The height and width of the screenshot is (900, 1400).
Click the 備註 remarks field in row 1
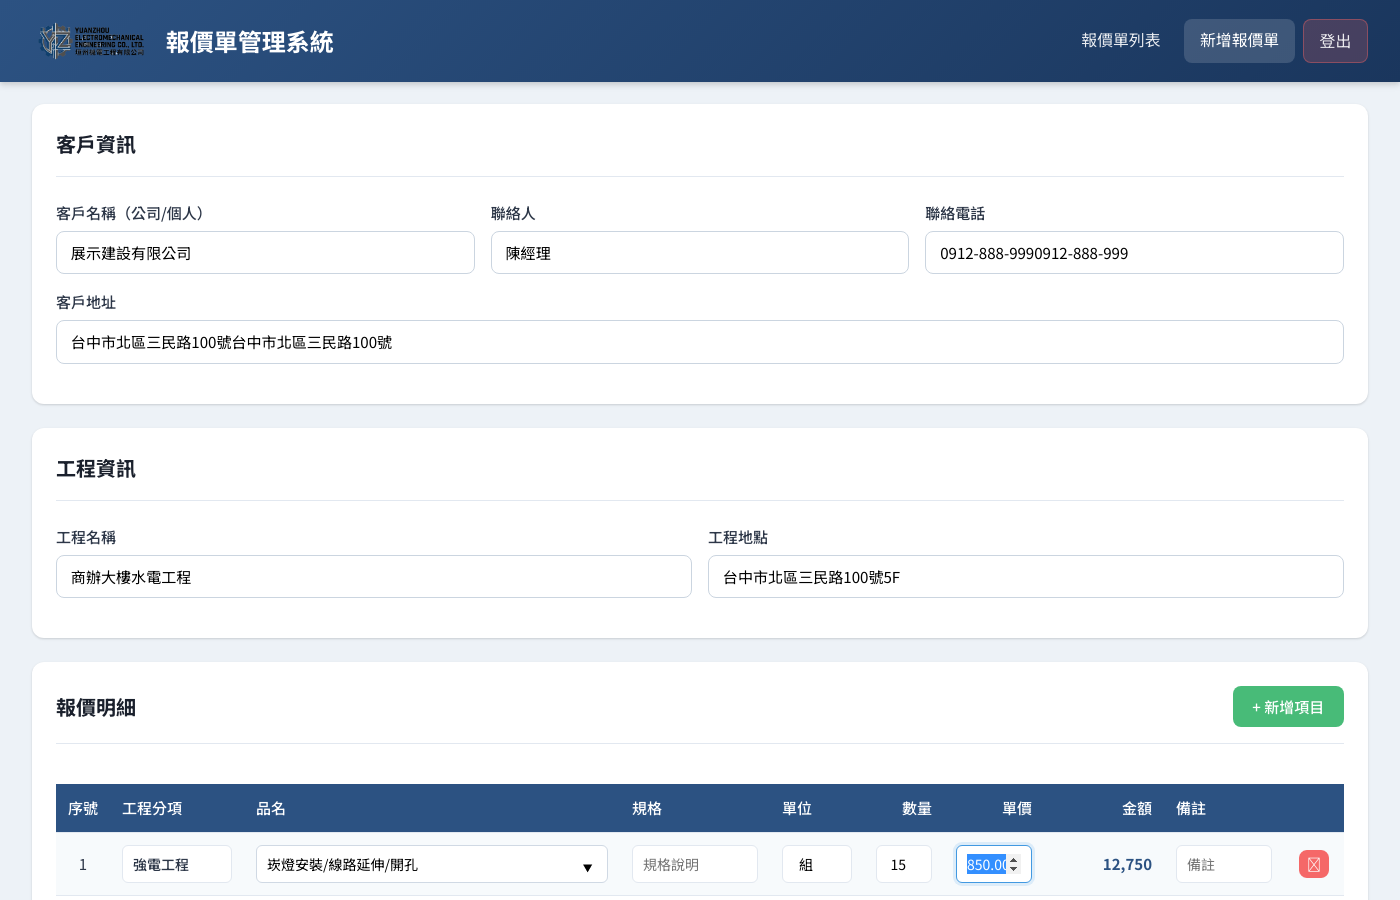pyautogui.click(x=1223, y=864)
